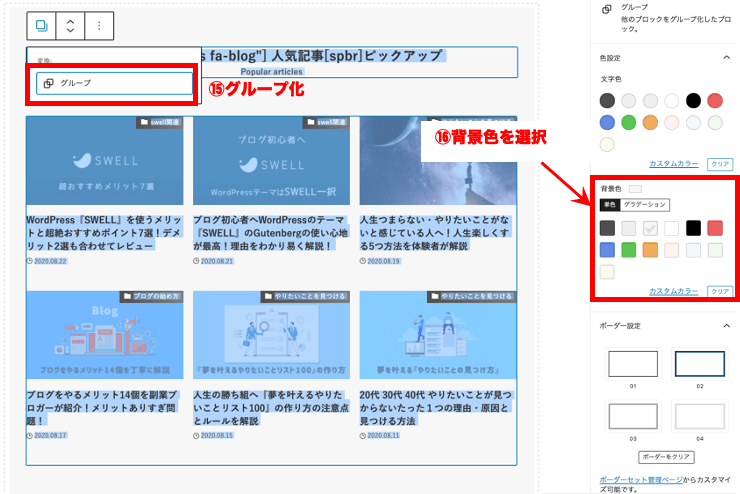
Task: Pick the orange text color swatch
Action: [x=650, y=123]
